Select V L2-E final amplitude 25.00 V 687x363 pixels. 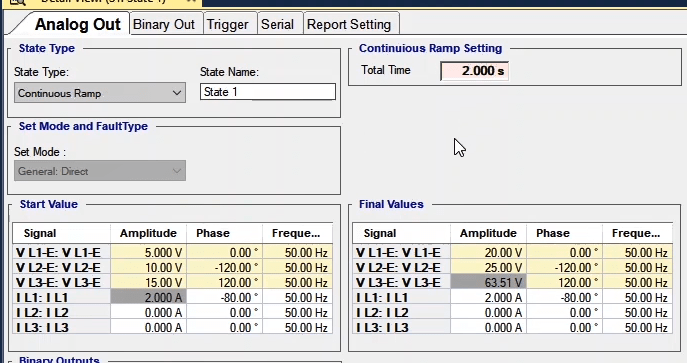pyautogui.click(x=489, y=268)
